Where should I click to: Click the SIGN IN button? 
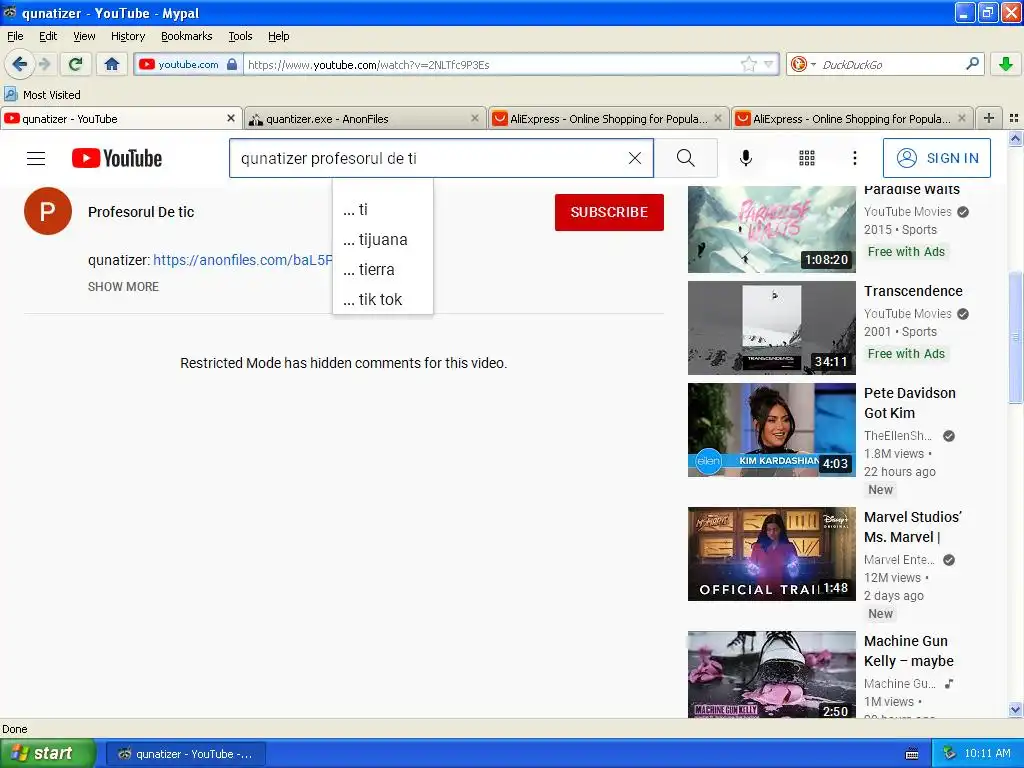[x=936, y=158]
